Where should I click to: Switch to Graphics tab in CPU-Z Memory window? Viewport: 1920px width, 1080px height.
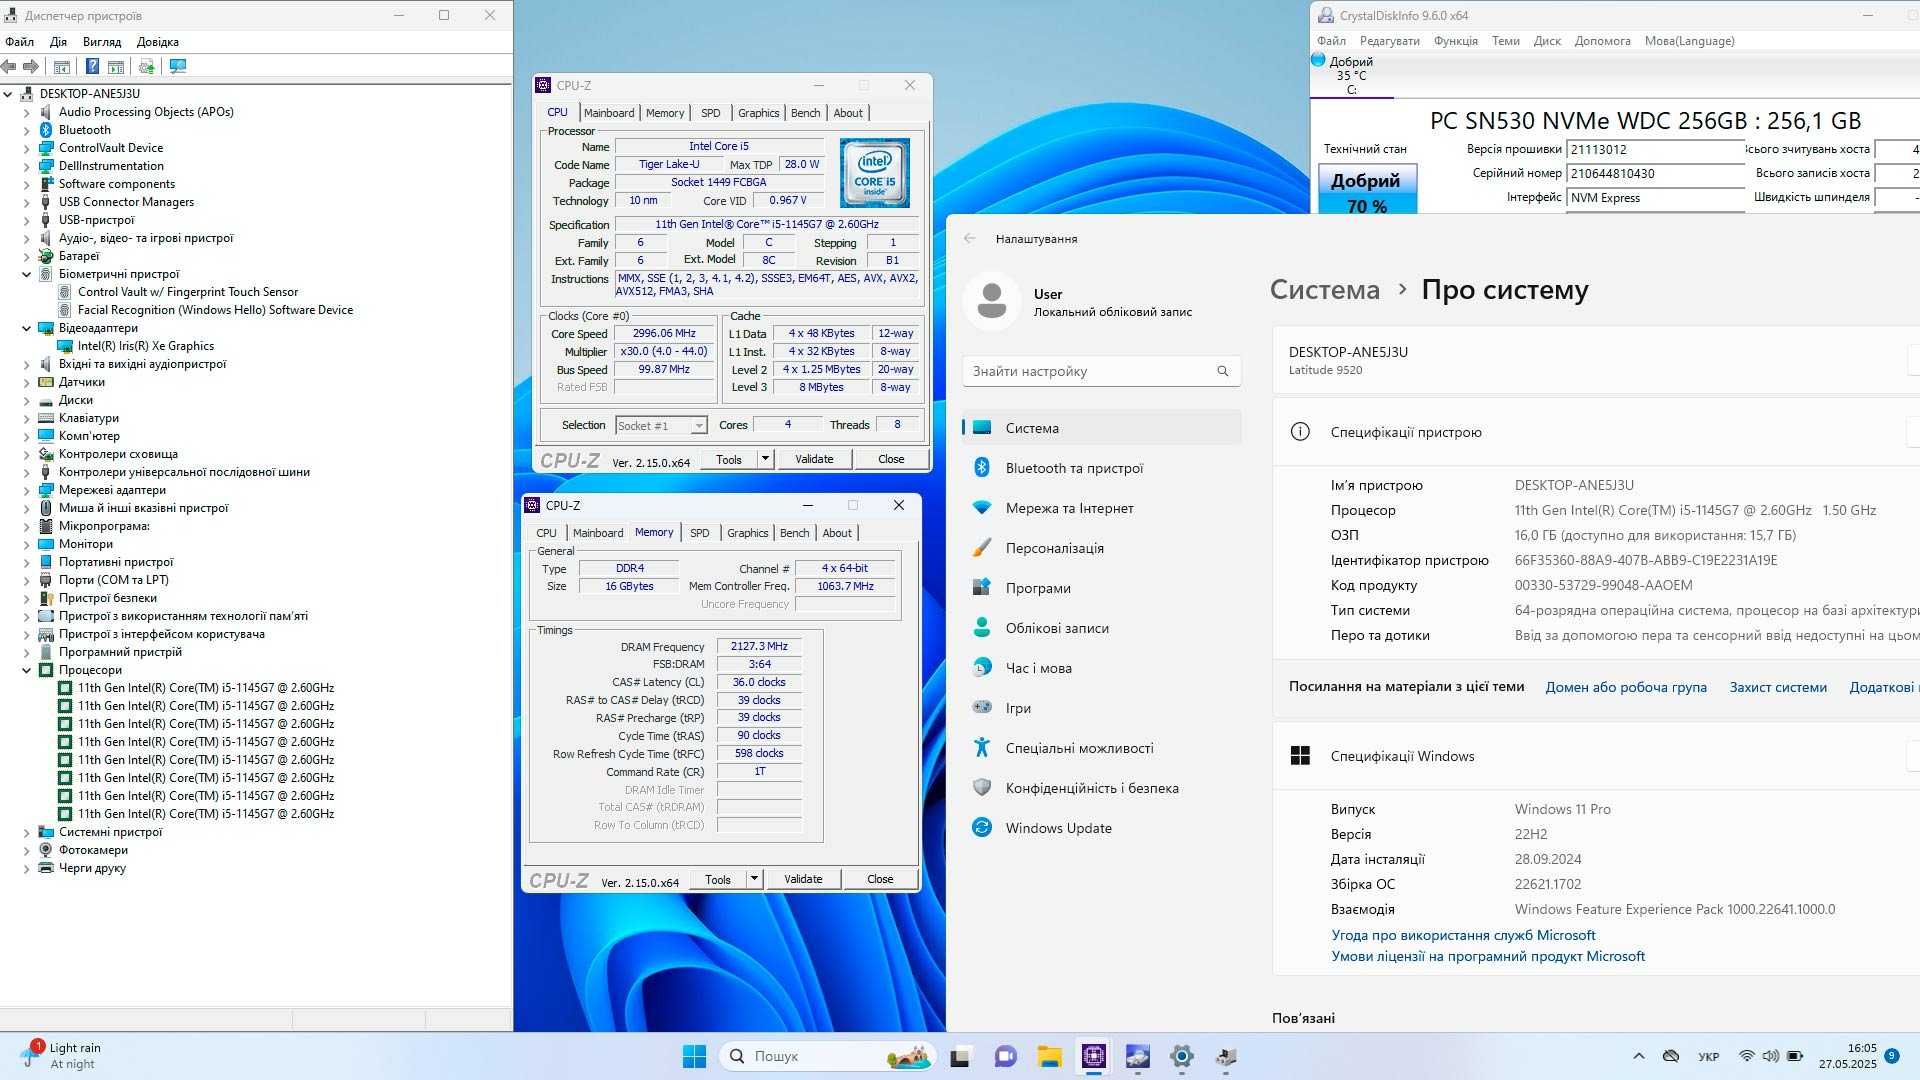pyautogui.click(x=747, y=533)
